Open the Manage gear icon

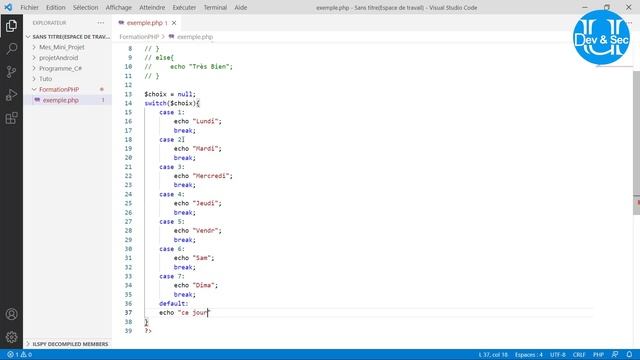tap(11, 337)
